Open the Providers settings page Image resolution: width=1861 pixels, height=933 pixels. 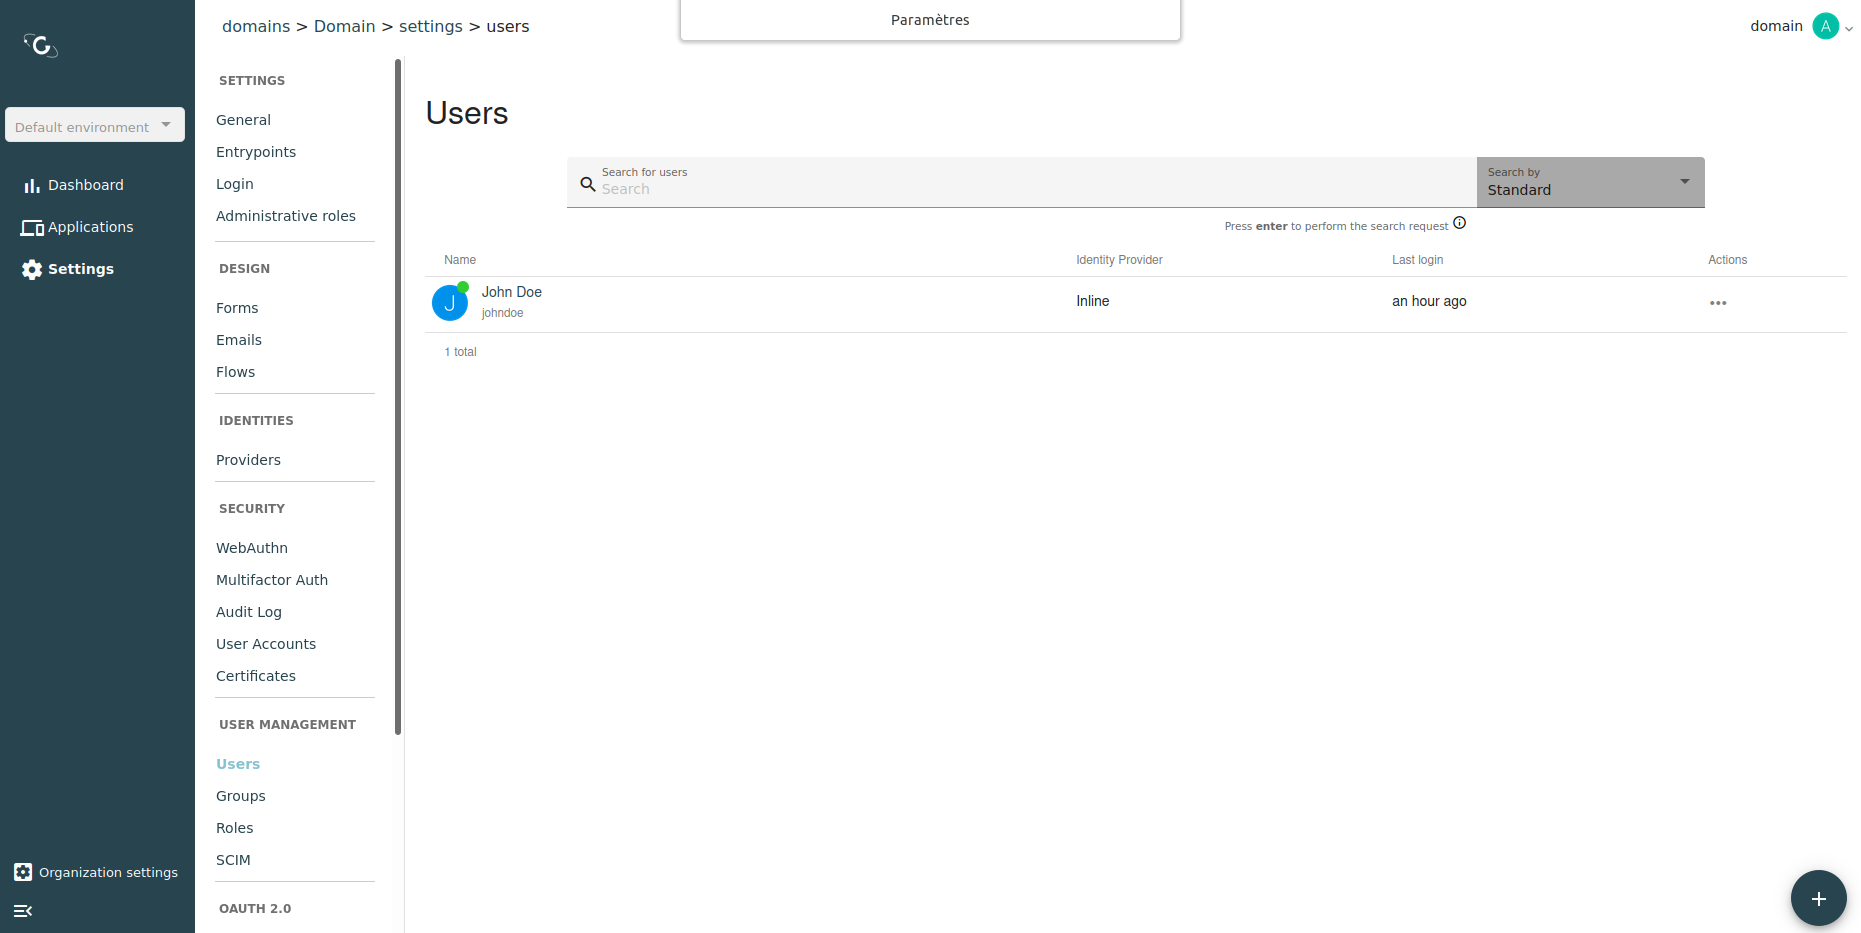[x=248, y=460]
